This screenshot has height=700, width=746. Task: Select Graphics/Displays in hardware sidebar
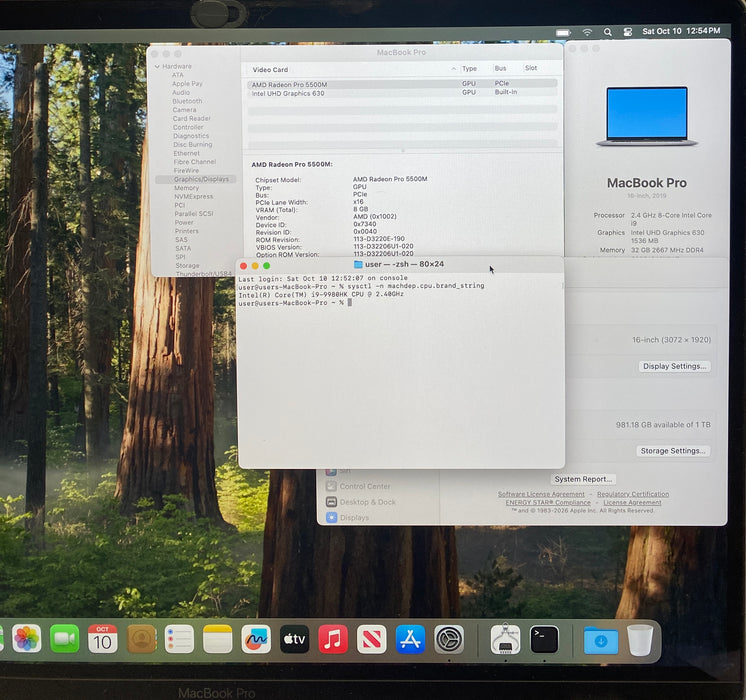(x=196, y=179)
